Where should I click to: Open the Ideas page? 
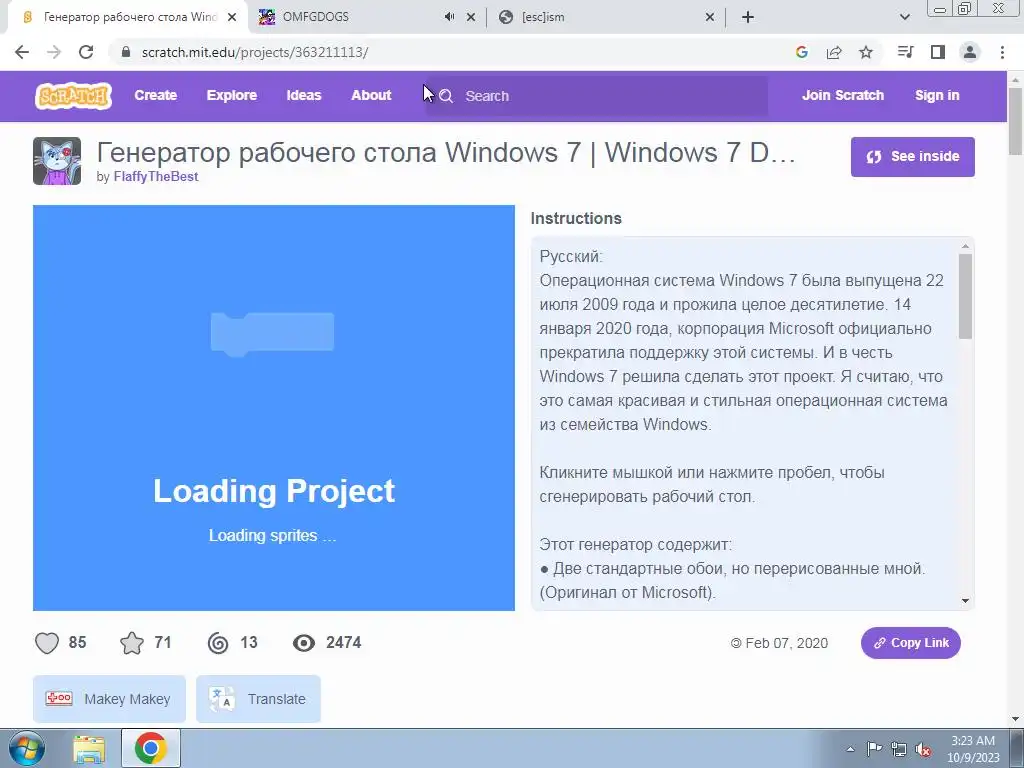coord(304,95)
